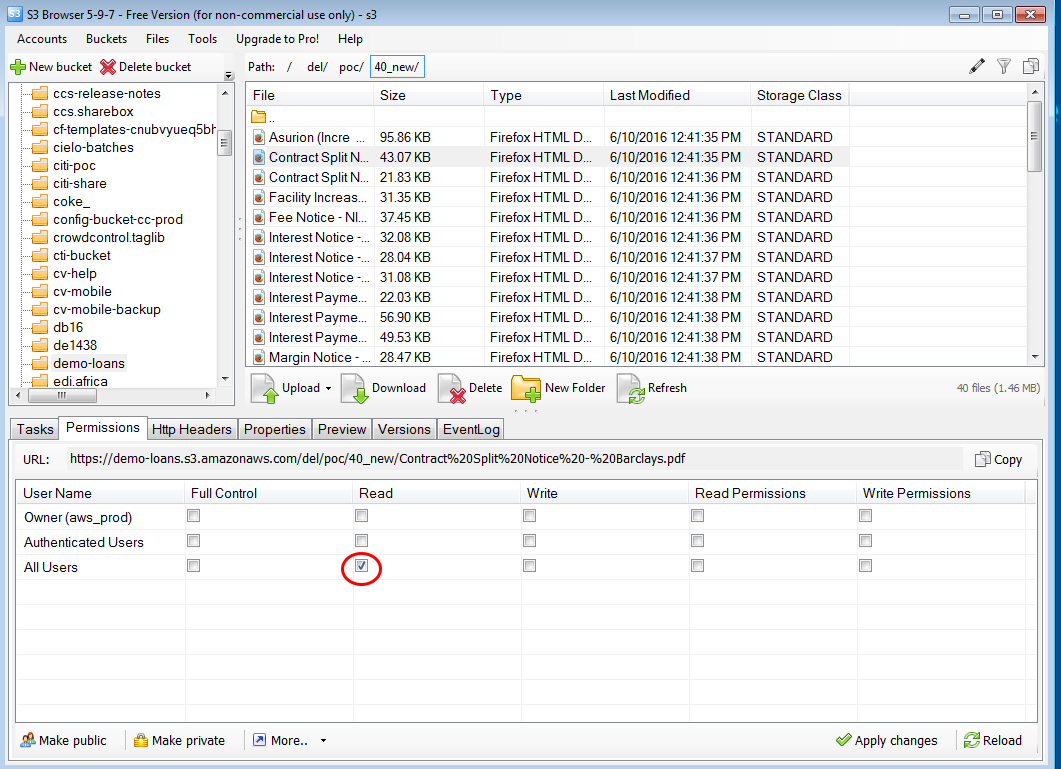The width and height of the screenshot is (1061, 769).
Task: Click the 40_new/ path input field
Action: [x=397, y=67]
